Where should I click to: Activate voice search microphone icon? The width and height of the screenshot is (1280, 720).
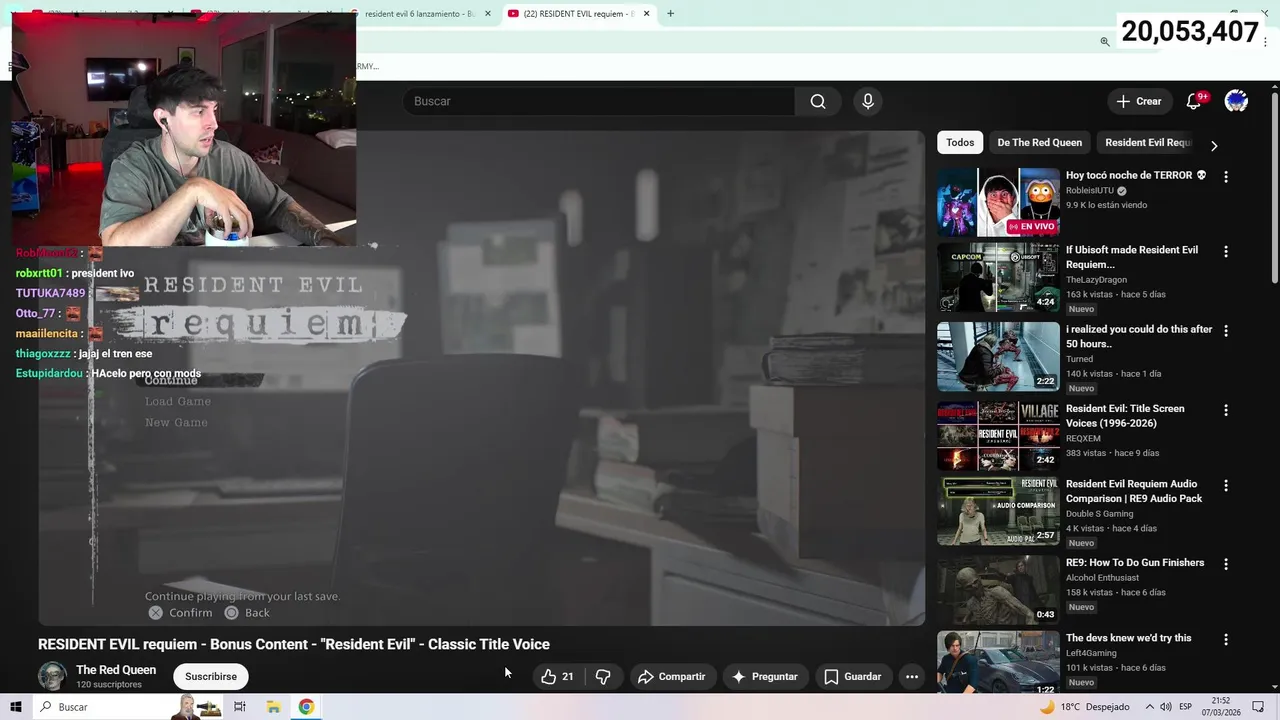868,101
